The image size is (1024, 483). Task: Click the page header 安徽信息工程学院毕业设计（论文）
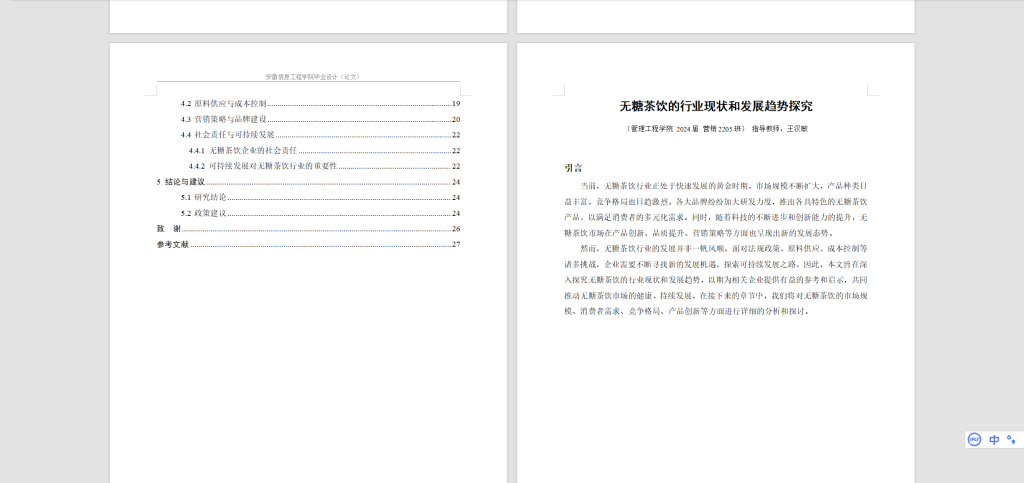[x=312, y=76]
